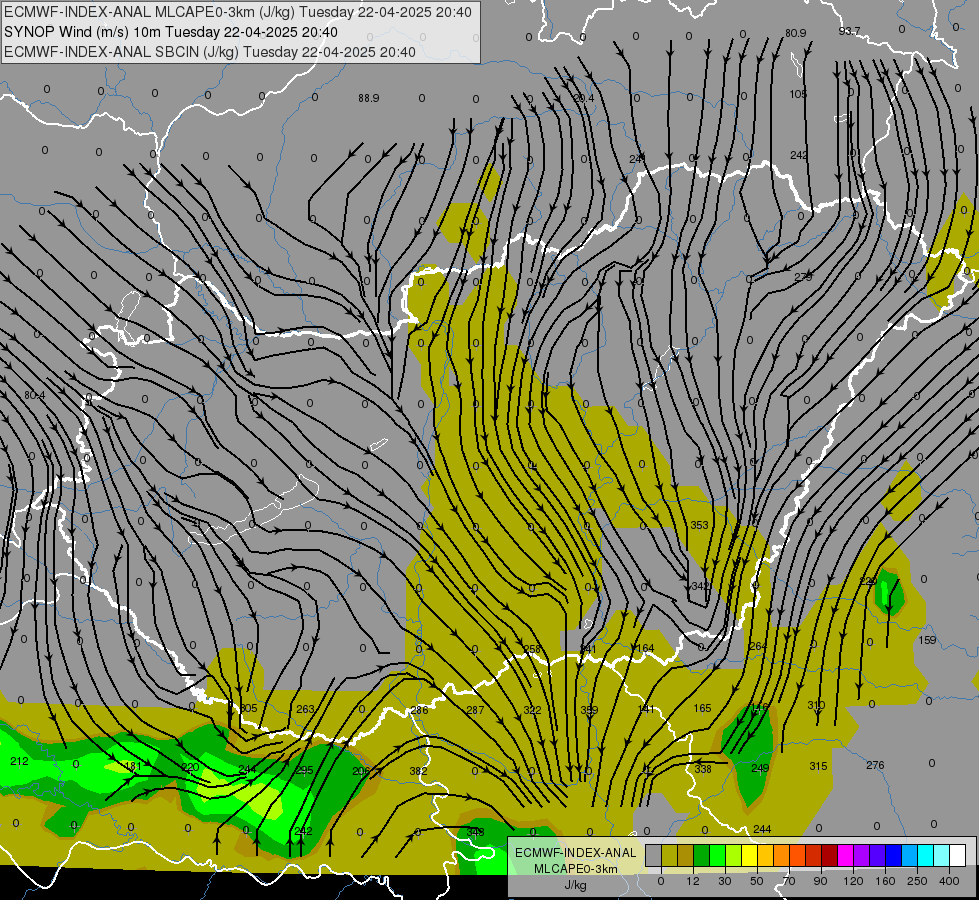Click the map value 276
Image resolution: width=979 pixels, height=900 pixels.
pos(875,765)
